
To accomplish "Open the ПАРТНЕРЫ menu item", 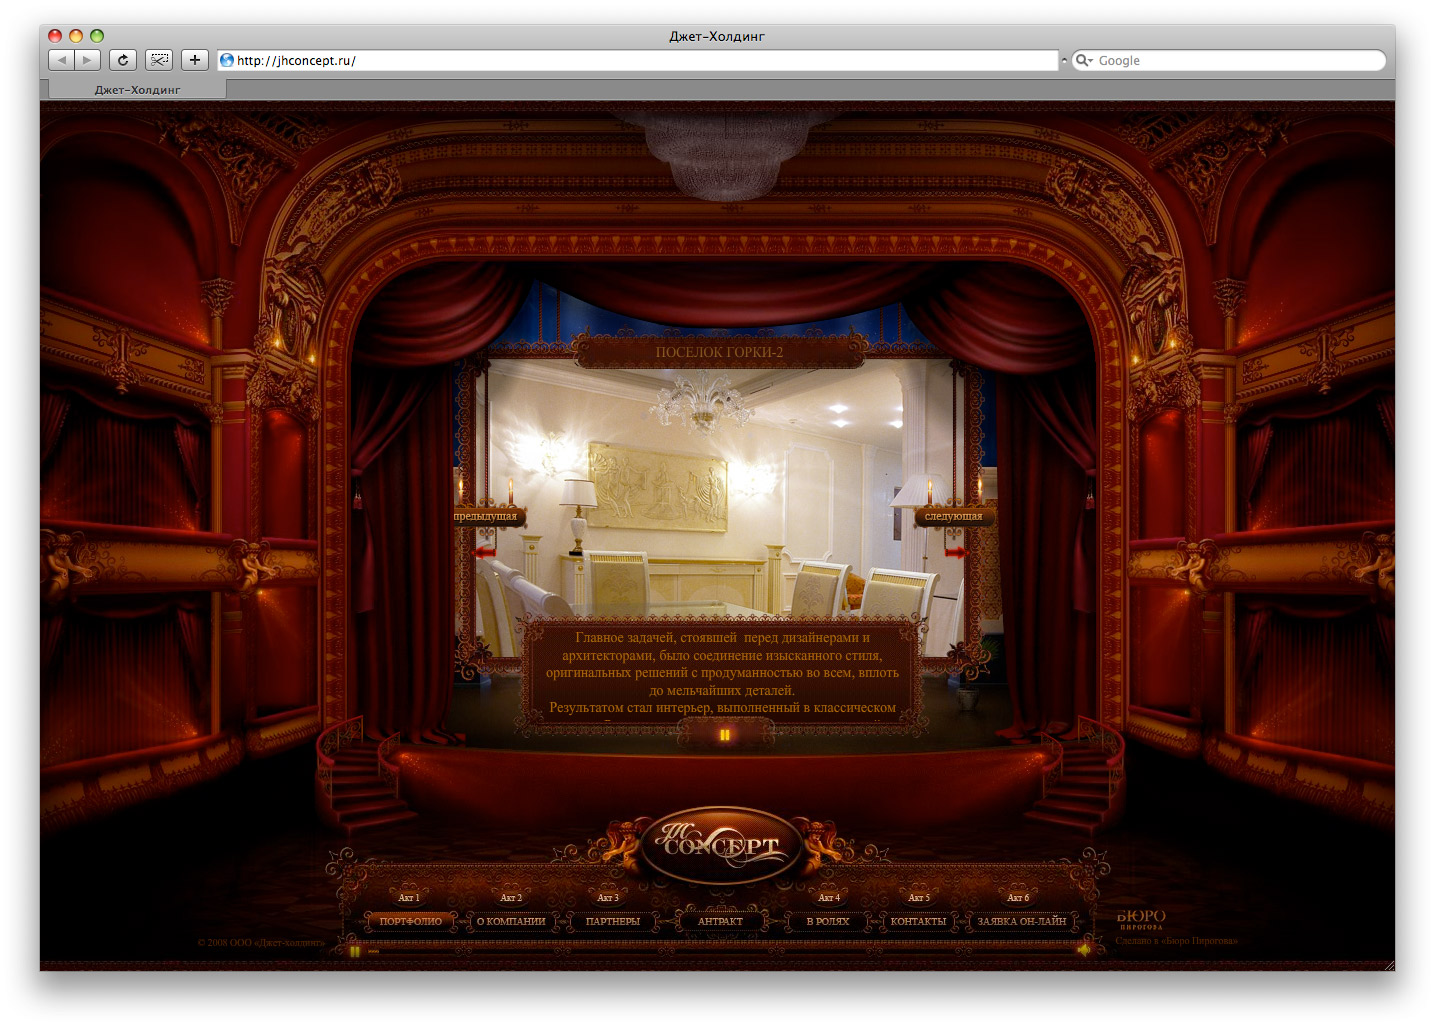I will pos(613,921).
